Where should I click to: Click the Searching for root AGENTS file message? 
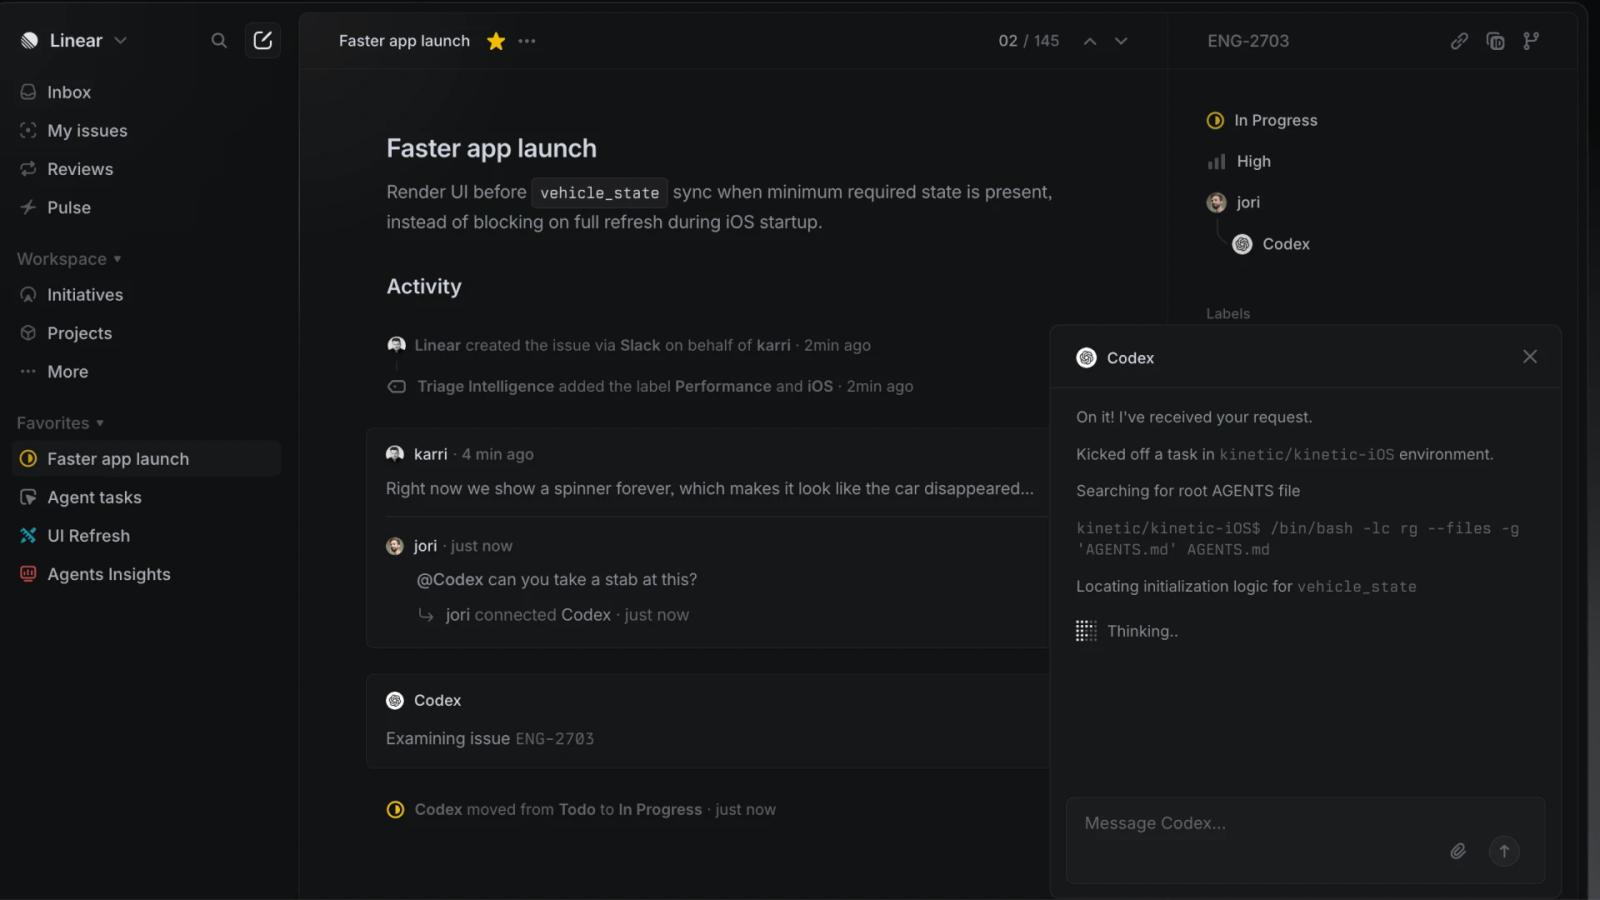(1188, 491)
